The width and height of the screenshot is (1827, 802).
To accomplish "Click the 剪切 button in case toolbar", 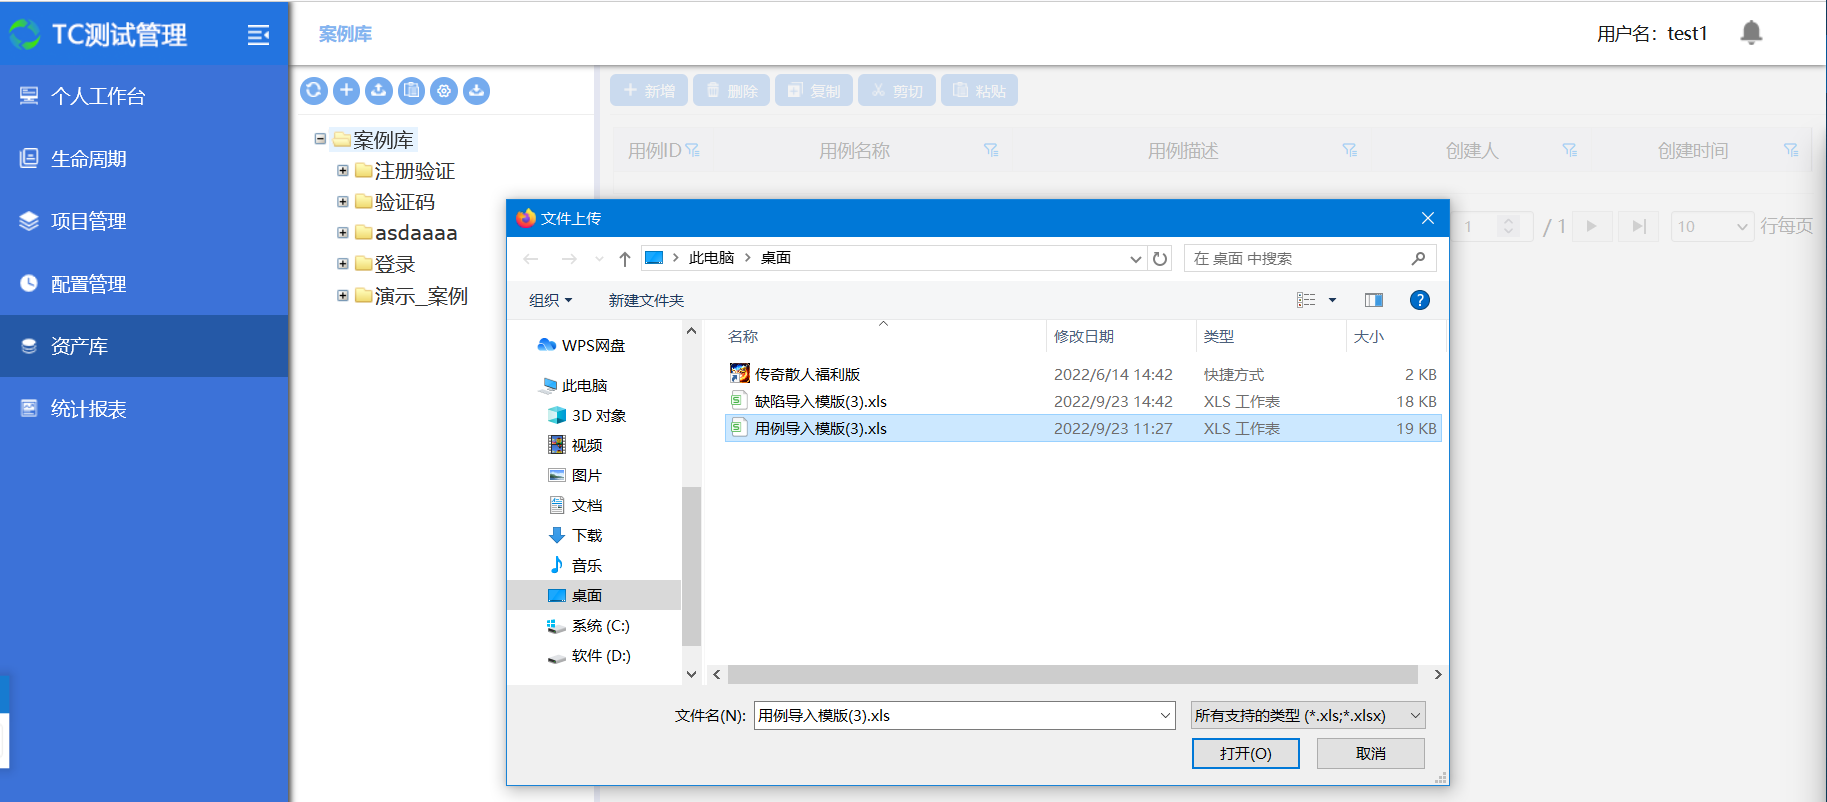I will [x=897, y=91].
